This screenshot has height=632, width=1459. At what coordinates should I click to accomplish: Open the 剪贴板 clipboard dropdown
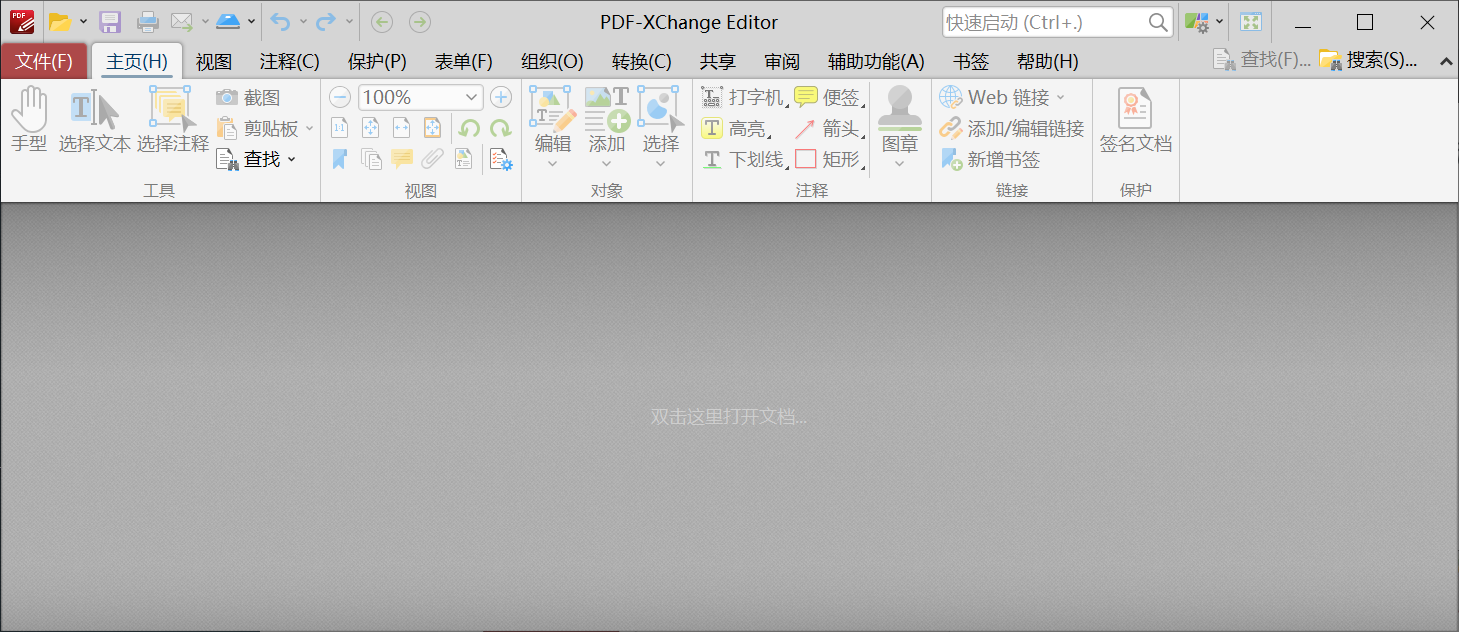pyautogui.click(x=309, y=128)
